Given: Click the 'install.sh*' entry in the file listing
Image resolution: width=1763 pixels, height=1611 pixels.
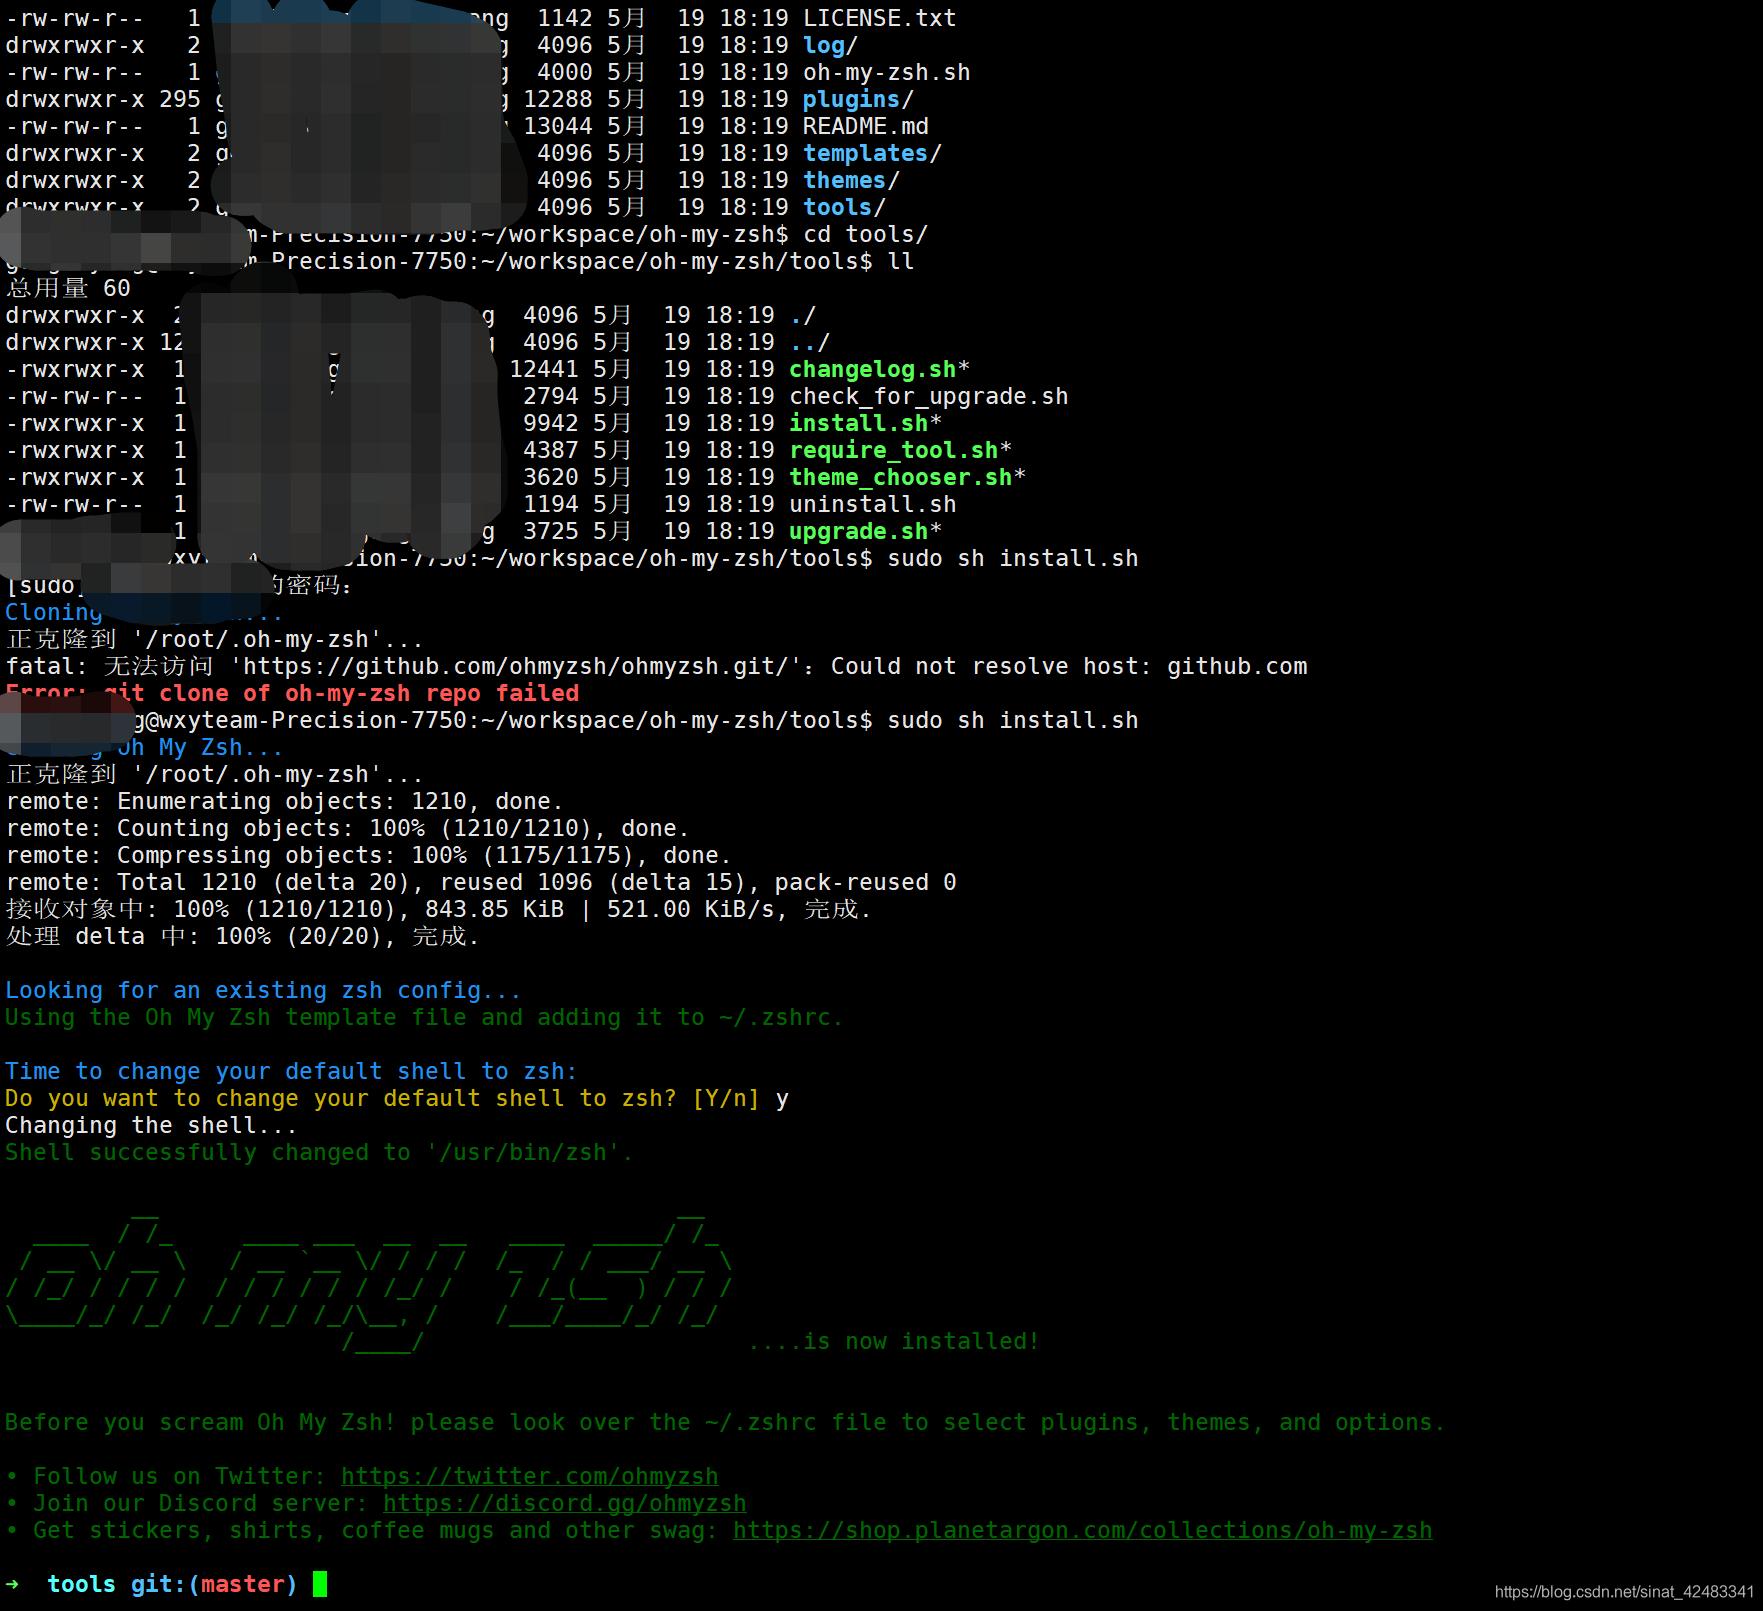Looking at the screenshot, I should (x=866, y=423).
